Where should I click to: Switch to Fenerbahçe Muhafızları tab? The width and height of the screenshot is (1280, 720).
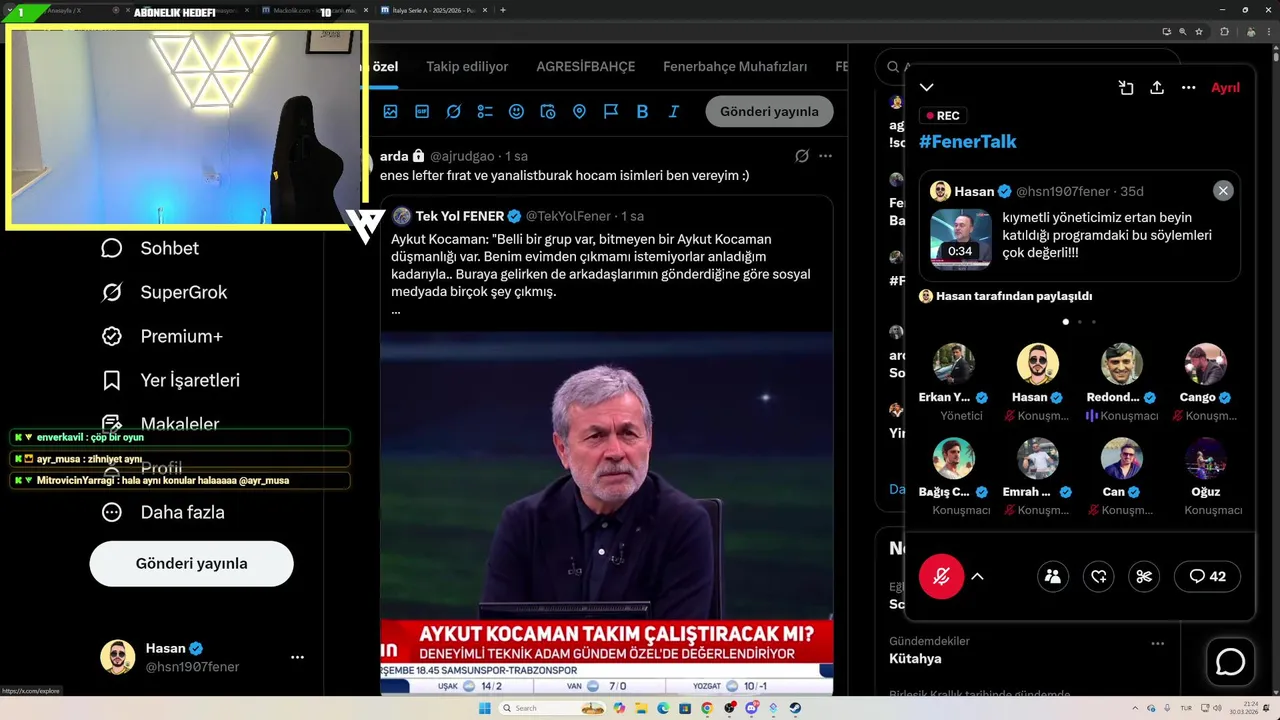(735, 67)
